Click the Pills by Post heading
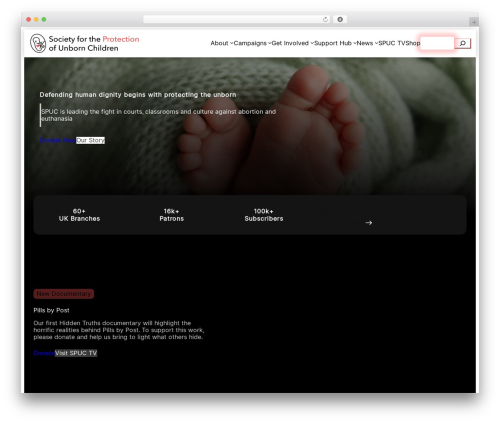500x423 pixels. tap(51, 310)
